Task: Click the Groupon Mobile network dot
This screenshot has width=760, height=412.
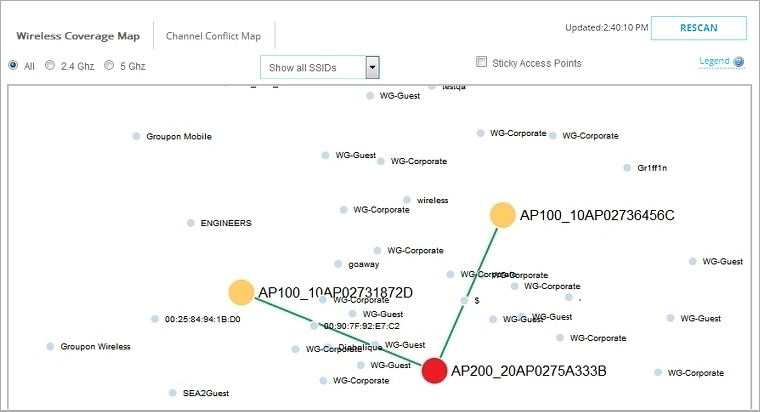Action: pos(136,136)
